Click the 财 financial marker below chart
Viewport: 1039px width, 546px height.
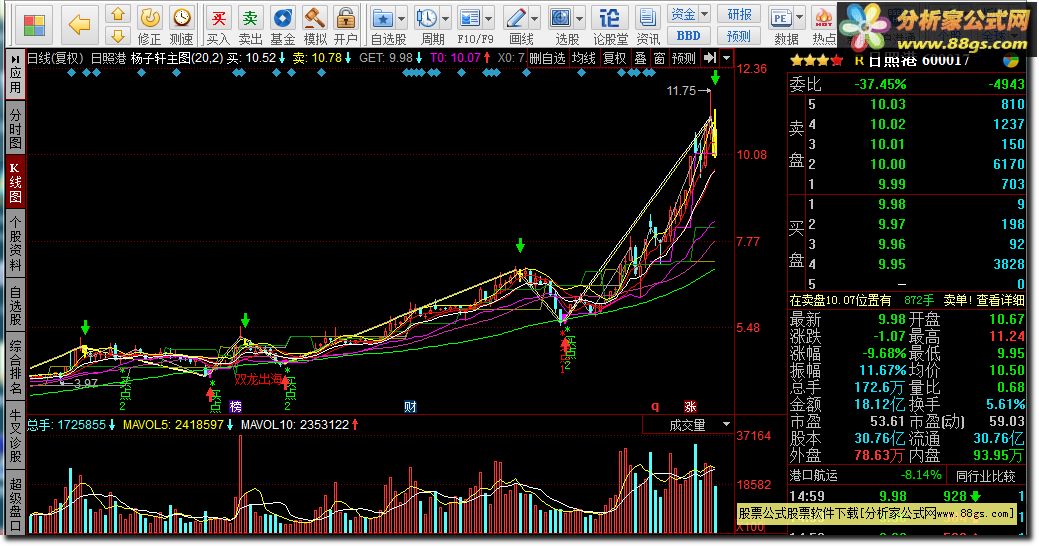[410, 406]
